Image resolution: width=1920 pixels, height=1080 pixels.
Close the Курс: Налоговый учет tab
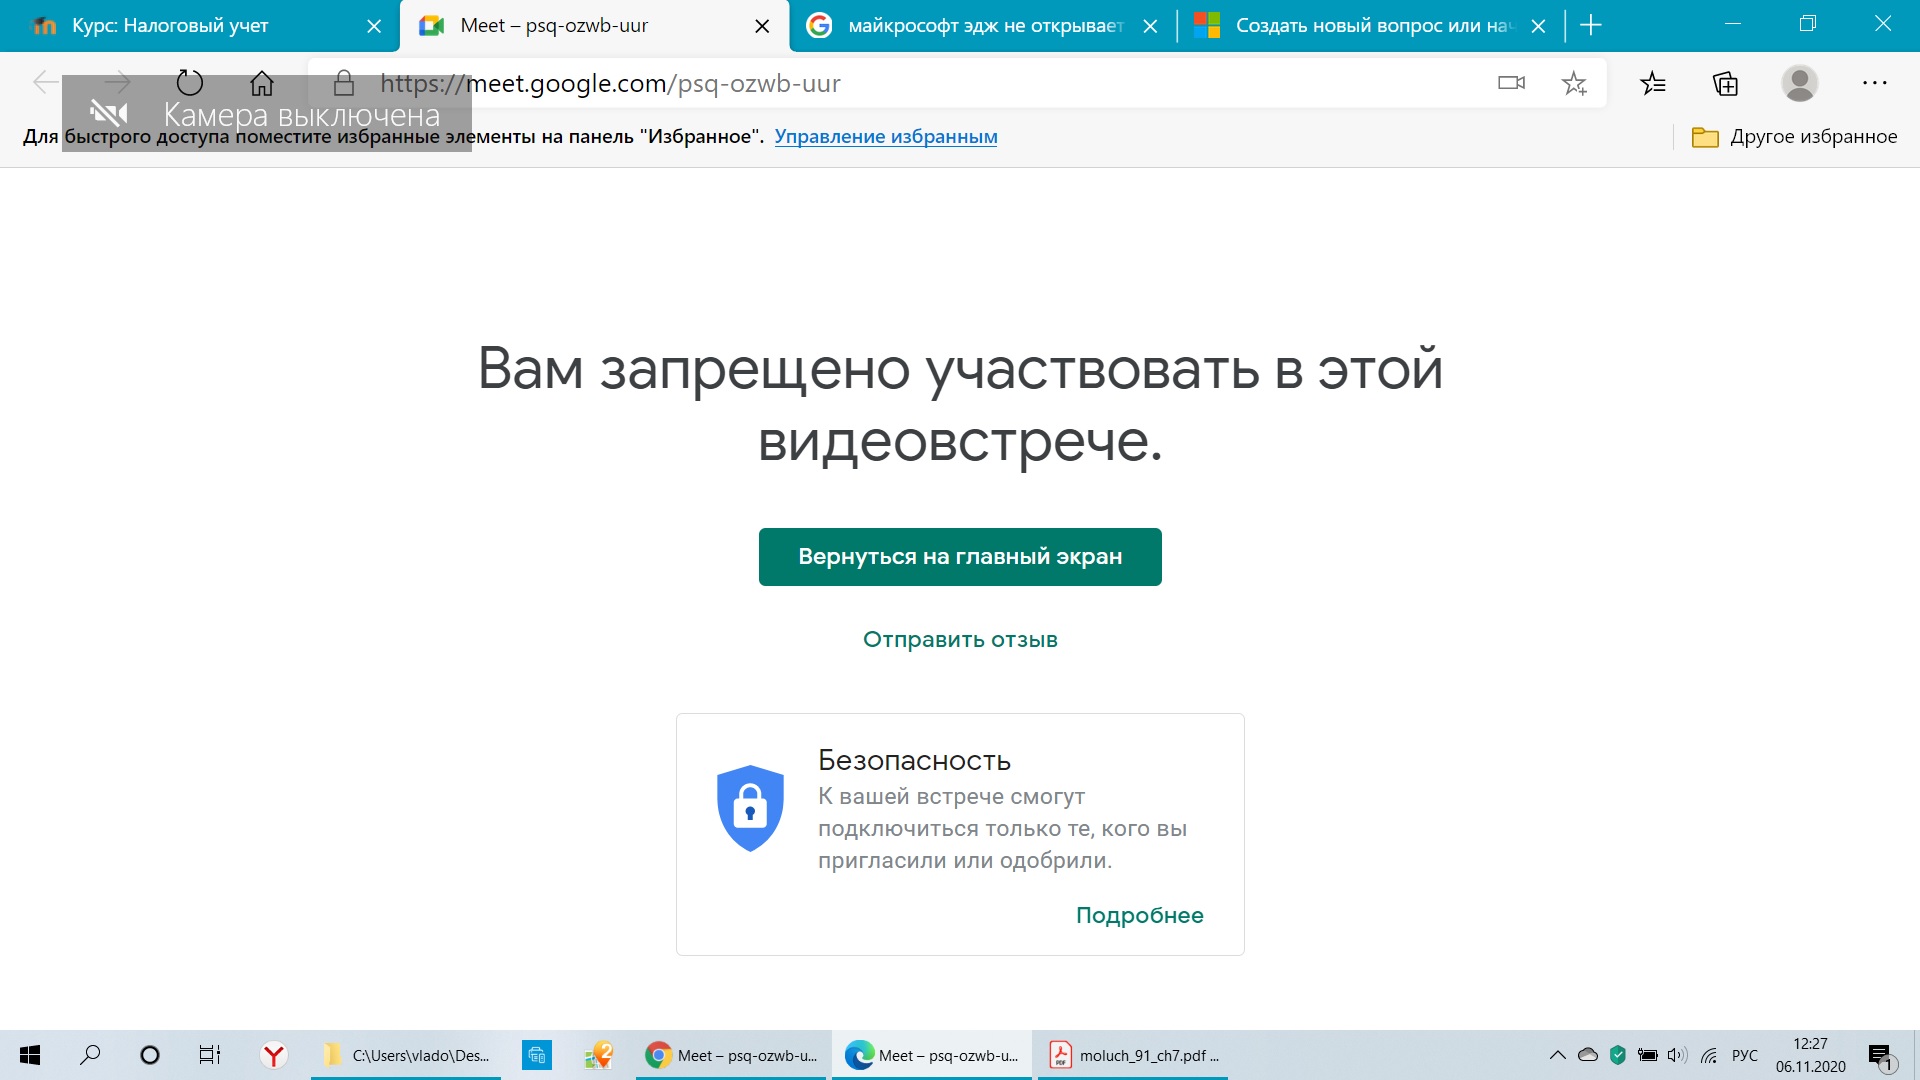coord(374,27)
